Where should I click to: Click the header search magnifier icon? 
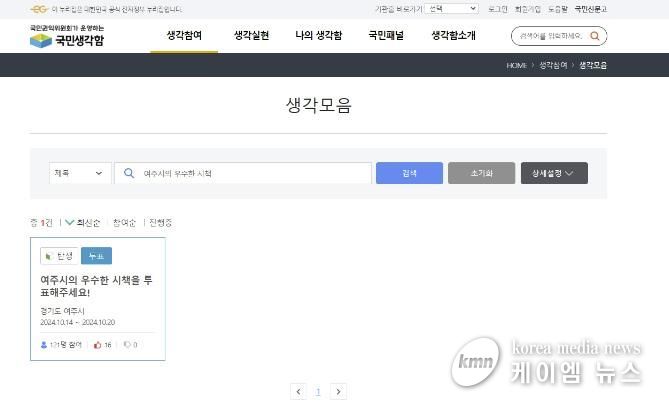click(595, 36)
